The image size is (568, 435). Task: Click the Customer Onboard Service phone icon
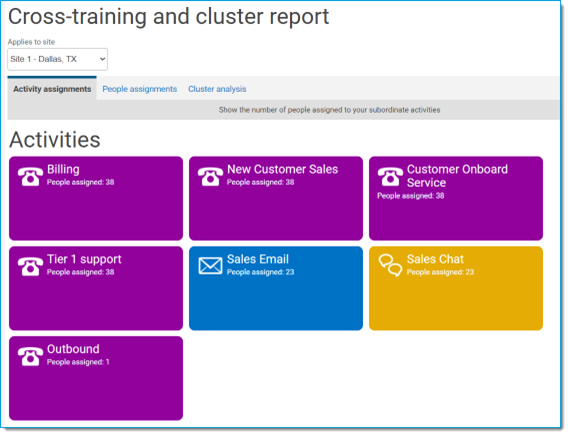coord(390,177)
